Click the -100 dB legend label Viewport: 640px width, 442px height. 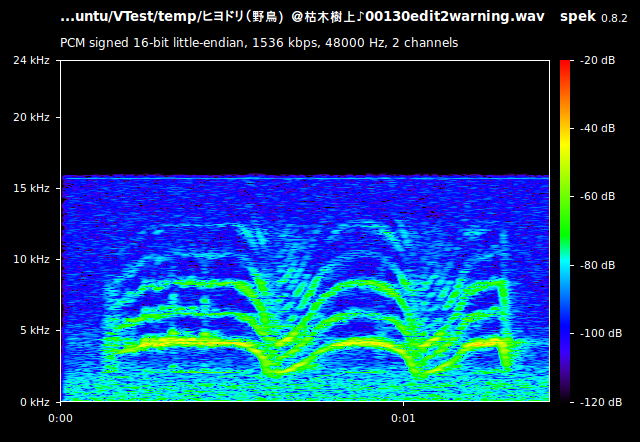[601, 333]
